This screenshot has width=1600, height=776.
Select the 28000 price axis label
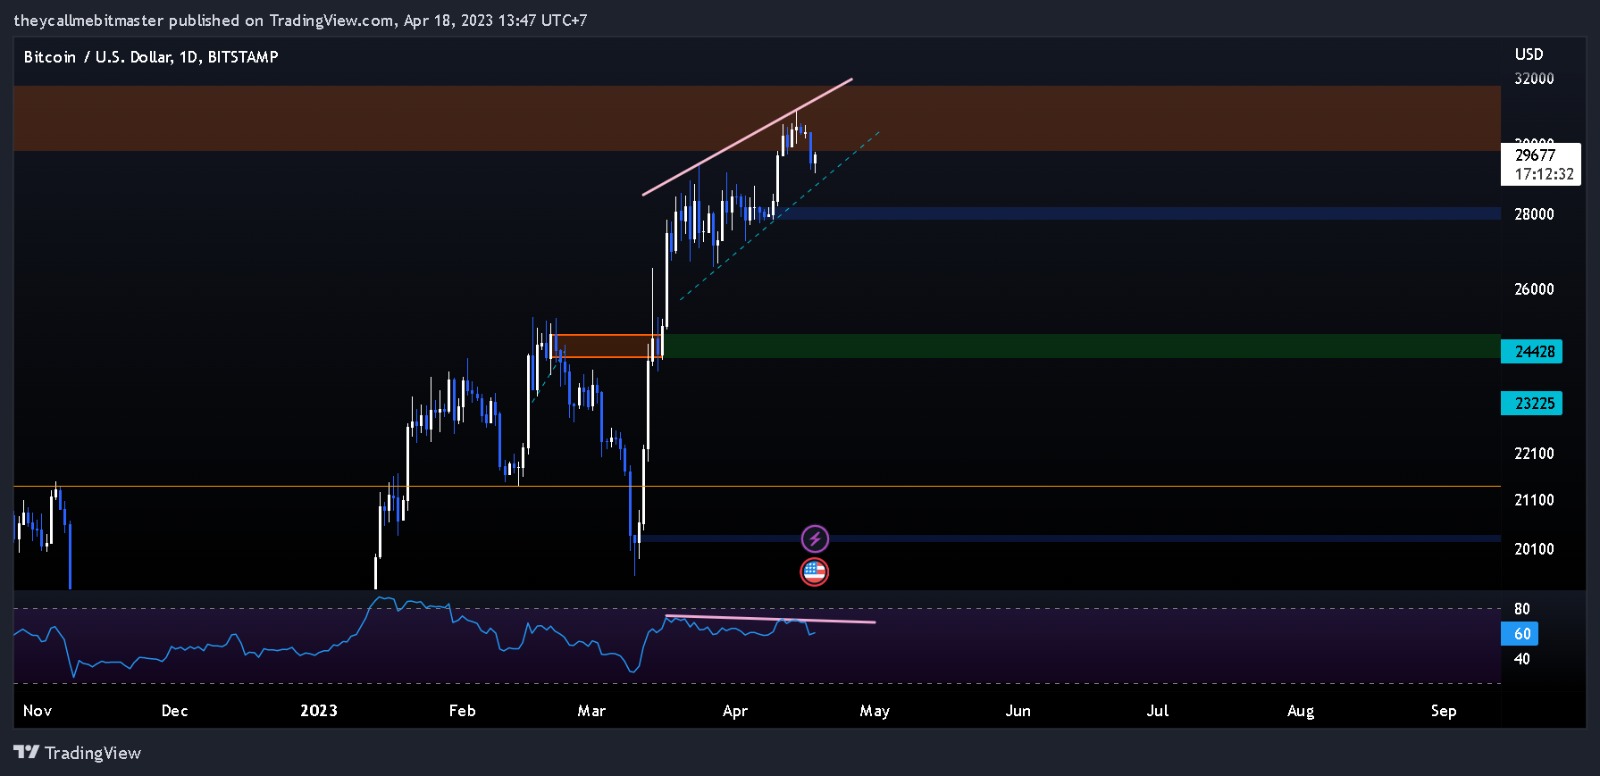point(1534,214)
